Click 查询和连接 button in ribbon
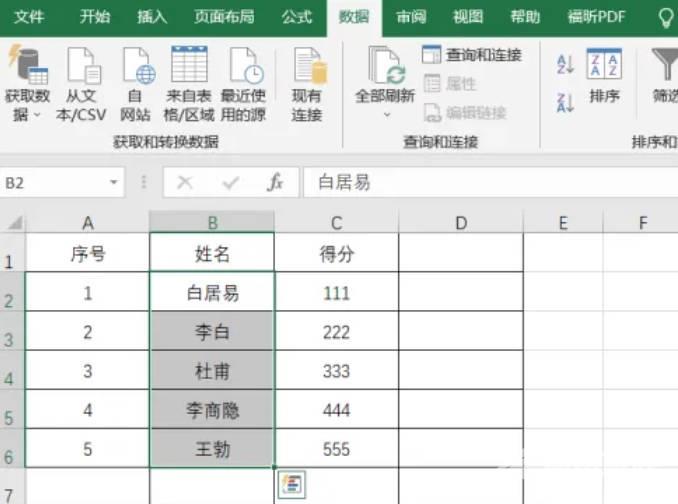Viewport: 678px width, 504px height. point(472,55)
